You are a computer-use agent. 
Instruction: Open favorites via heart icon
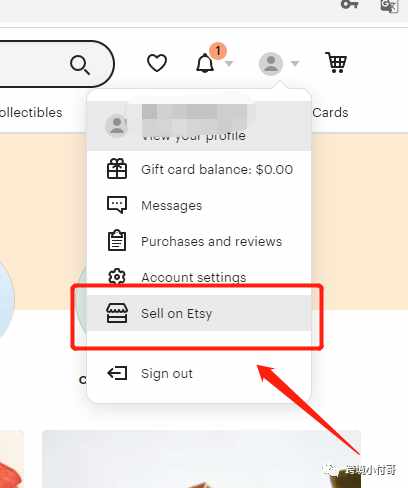coord(157,63)
